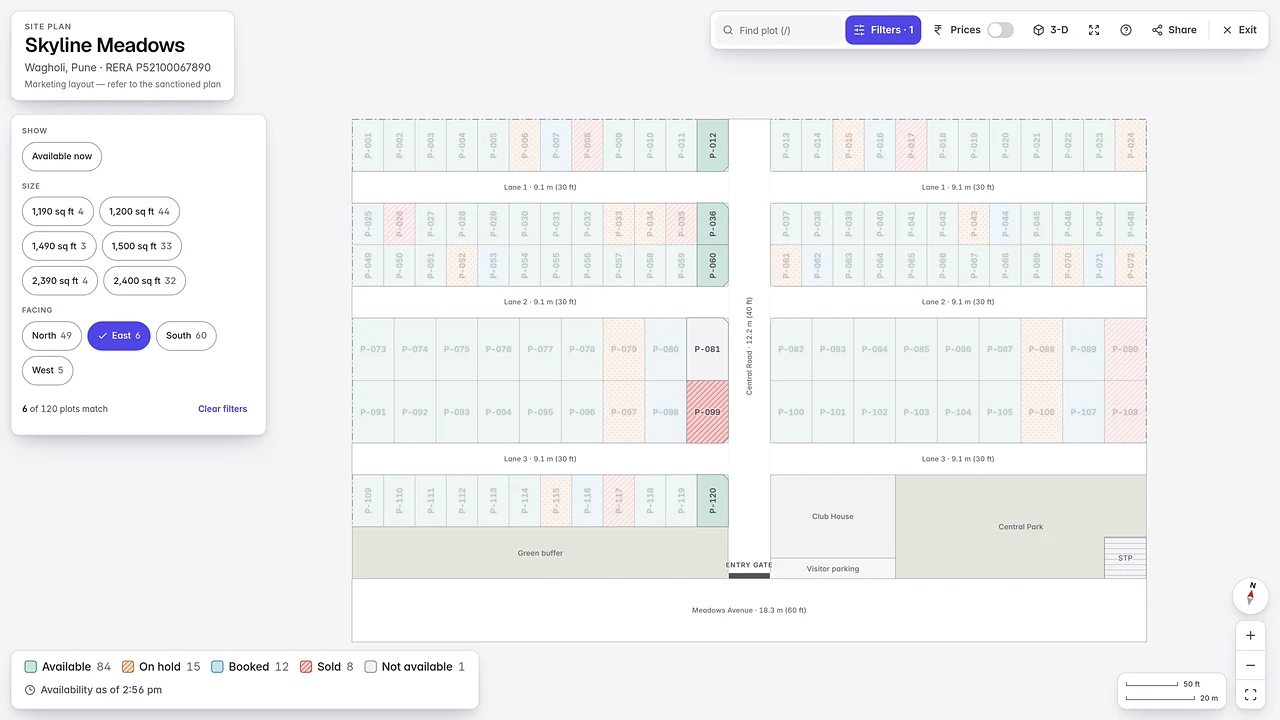1280x720 pixels.
Task: Click the fullscreen expand icon in top toolbar
Action: coord(1094,30)
